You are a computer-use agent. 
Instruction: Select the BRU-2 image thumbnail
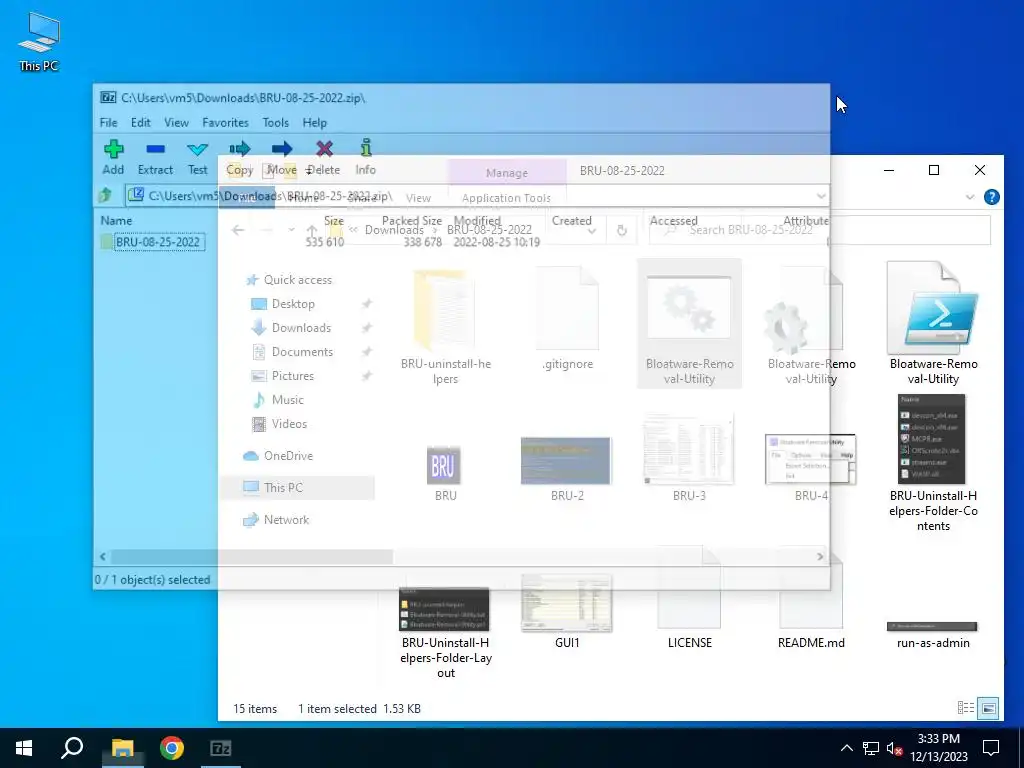pos(566,461)
